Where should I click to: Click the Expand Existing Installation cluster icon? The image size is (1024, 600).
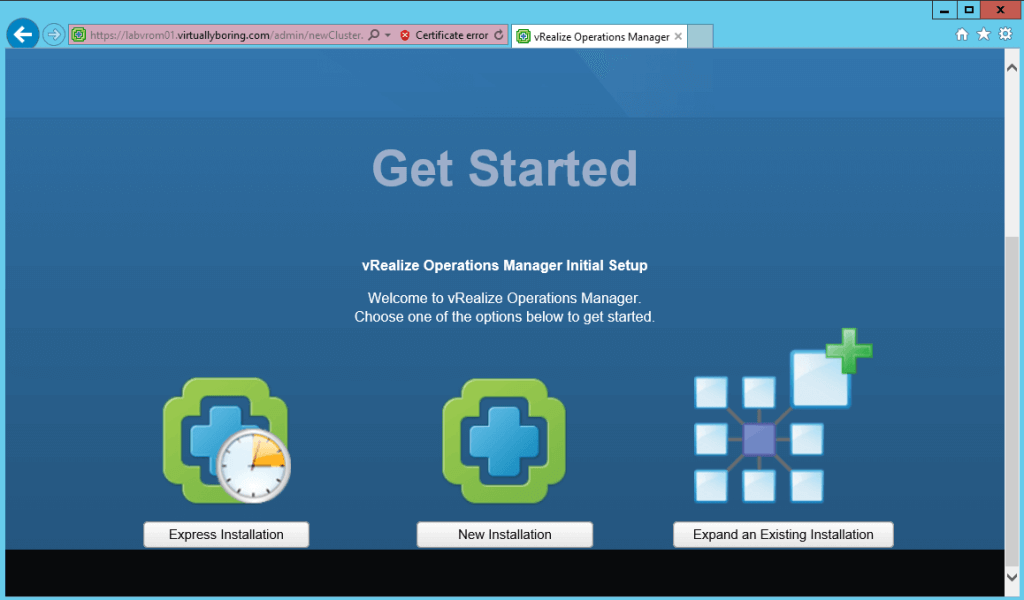(782, 416)
